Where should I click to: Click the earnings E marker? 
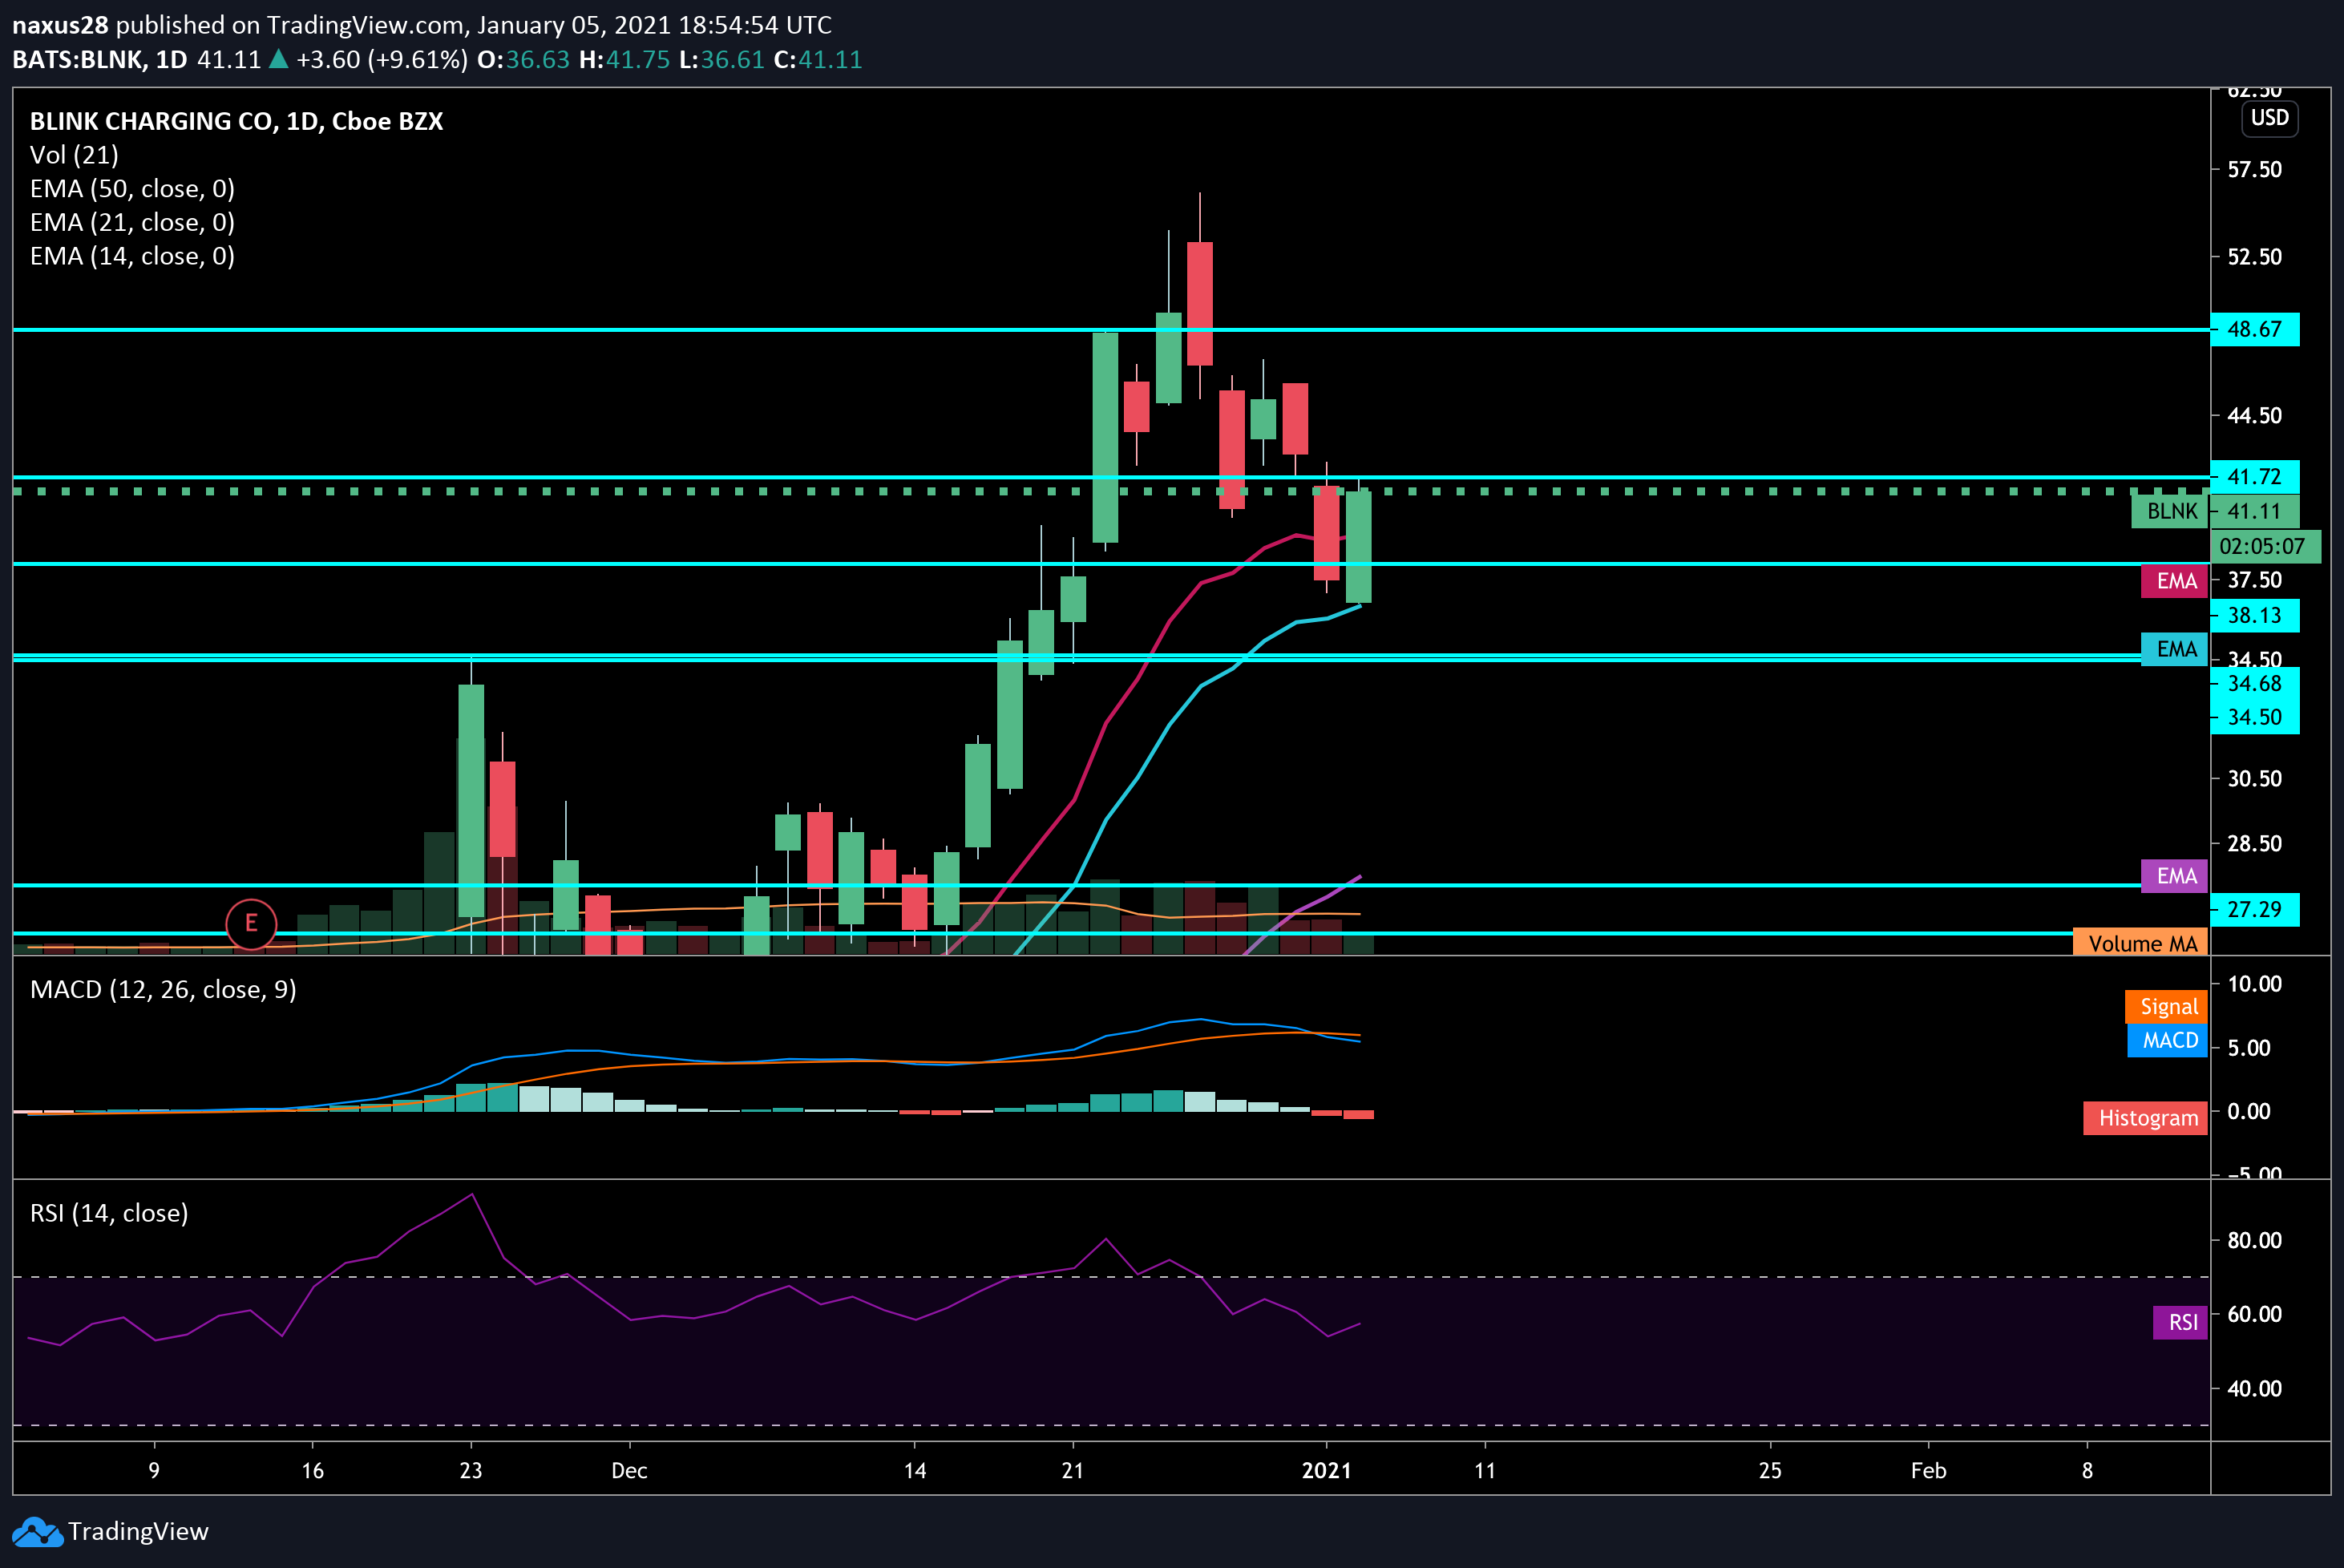251,923
